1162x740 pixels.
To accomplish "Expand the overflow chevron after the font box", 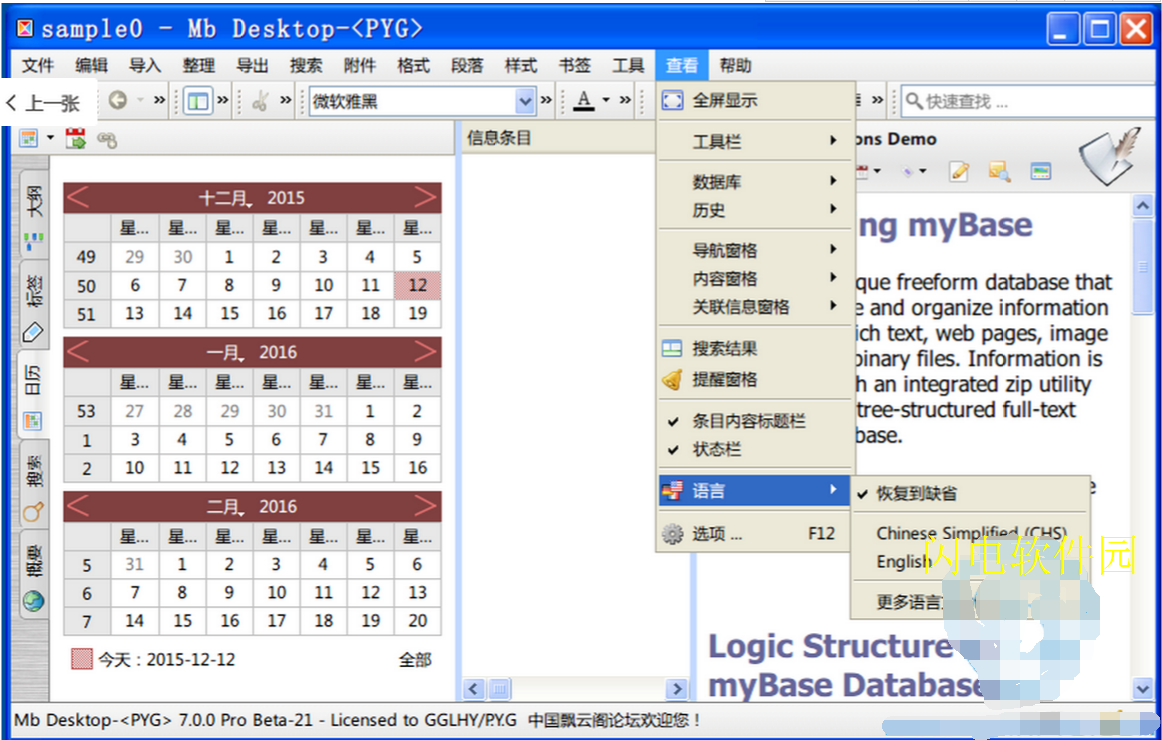I will click(x=546, y=100).
